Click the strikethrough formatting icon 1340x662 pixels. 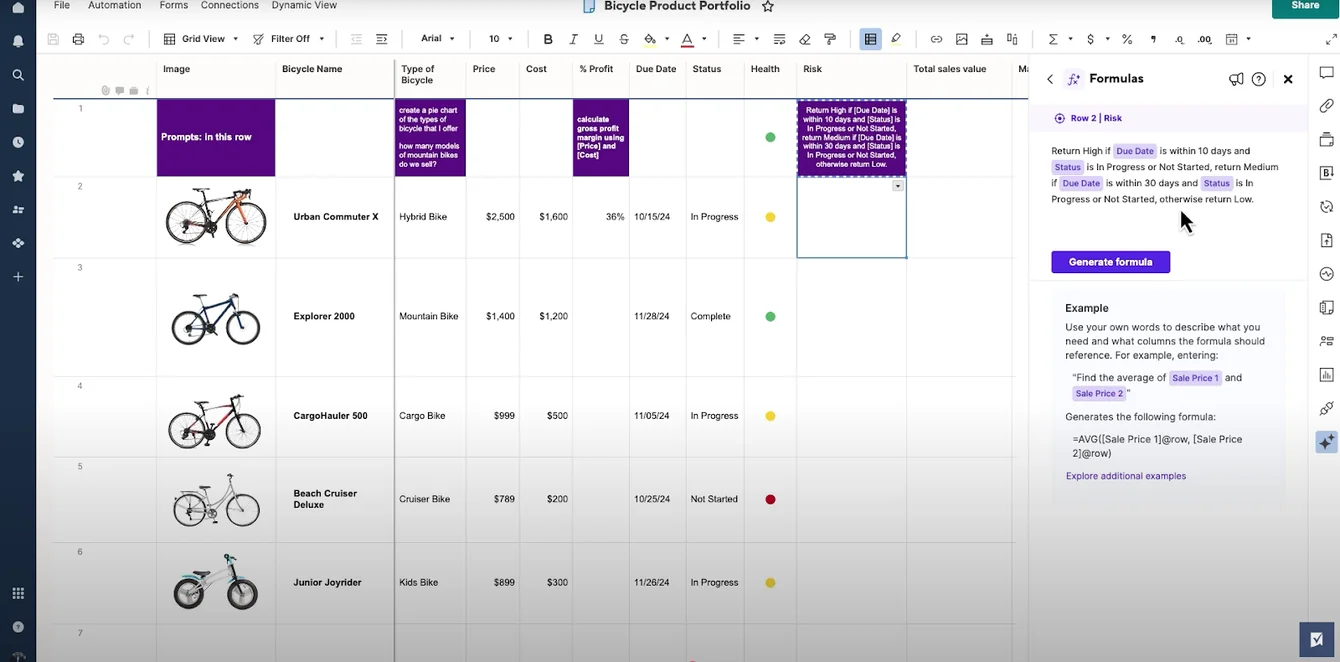pyautogui.click(x=624, y=39)
